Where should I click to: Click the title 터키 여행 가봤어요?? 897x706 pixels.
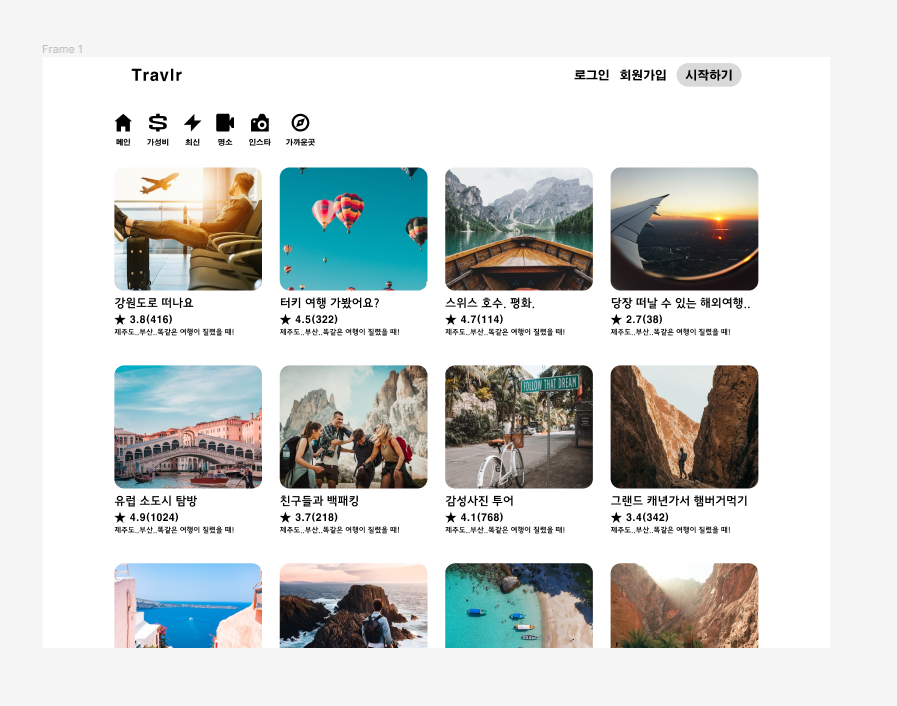[x=330, y=303]
